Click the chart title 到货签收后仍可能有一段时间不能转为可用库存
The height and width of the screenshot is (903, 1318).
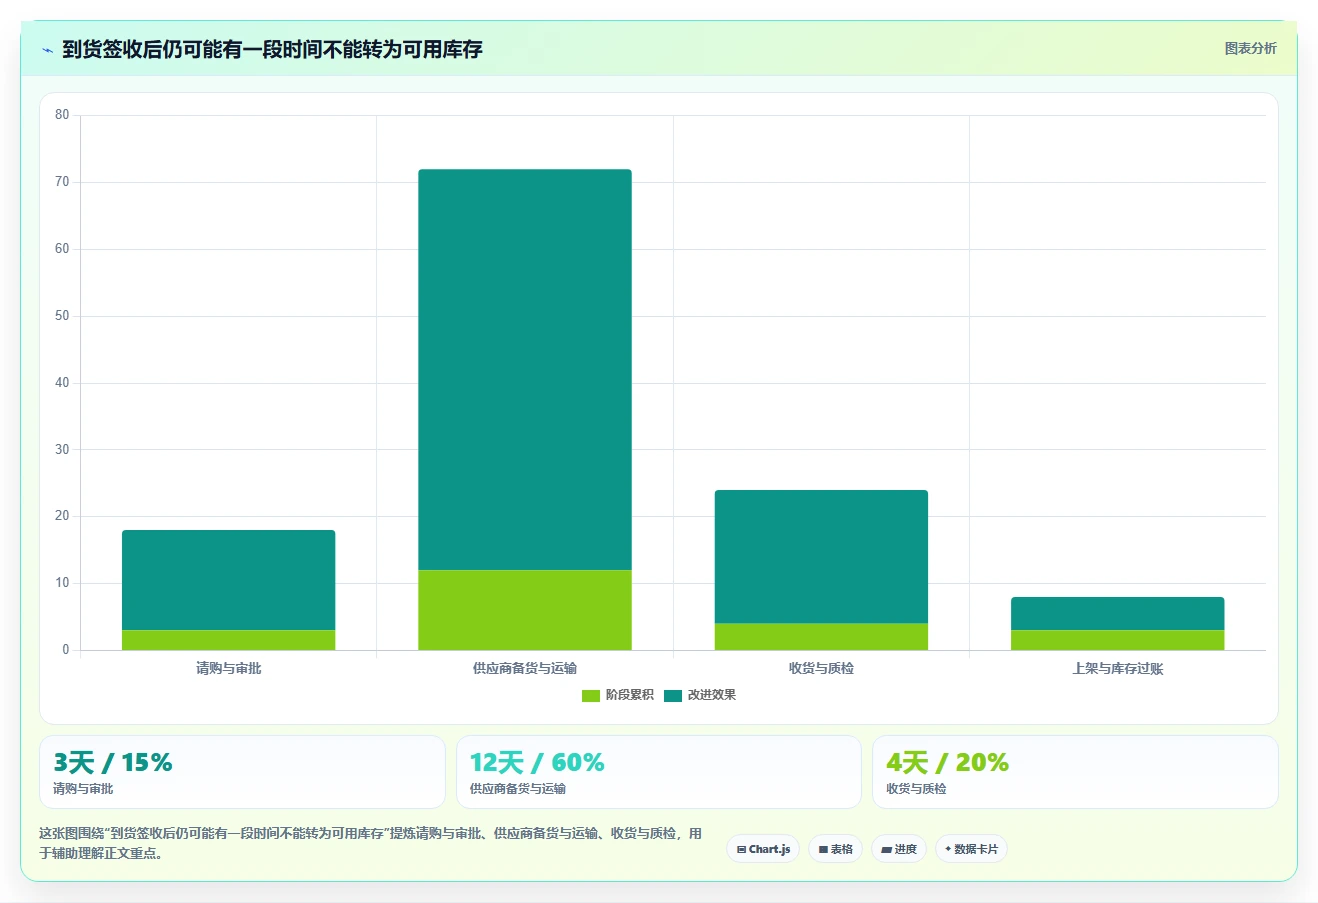(272, 49)
